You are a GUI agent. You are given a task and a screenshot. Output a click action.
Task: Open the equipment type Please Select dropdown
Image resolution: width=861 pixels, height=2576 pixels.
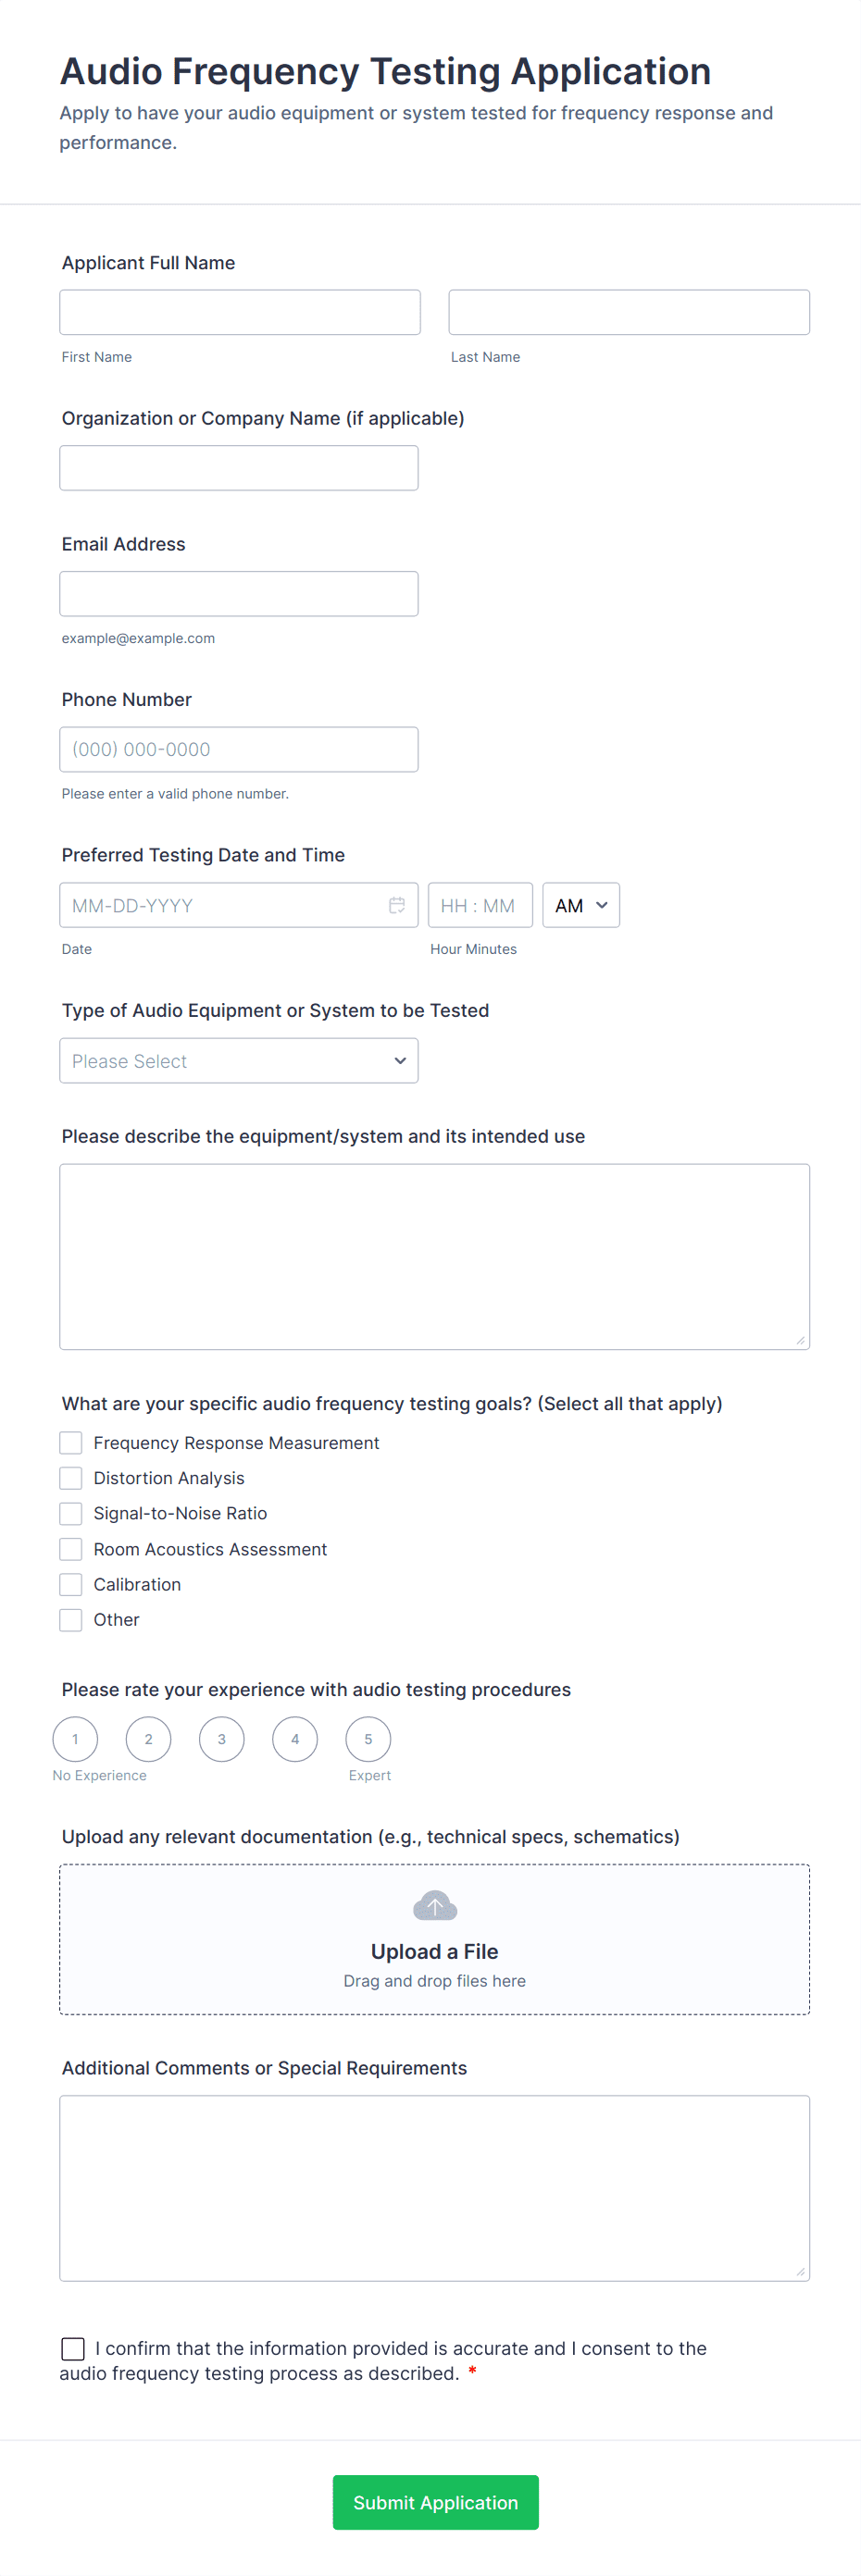point(239,1060)
